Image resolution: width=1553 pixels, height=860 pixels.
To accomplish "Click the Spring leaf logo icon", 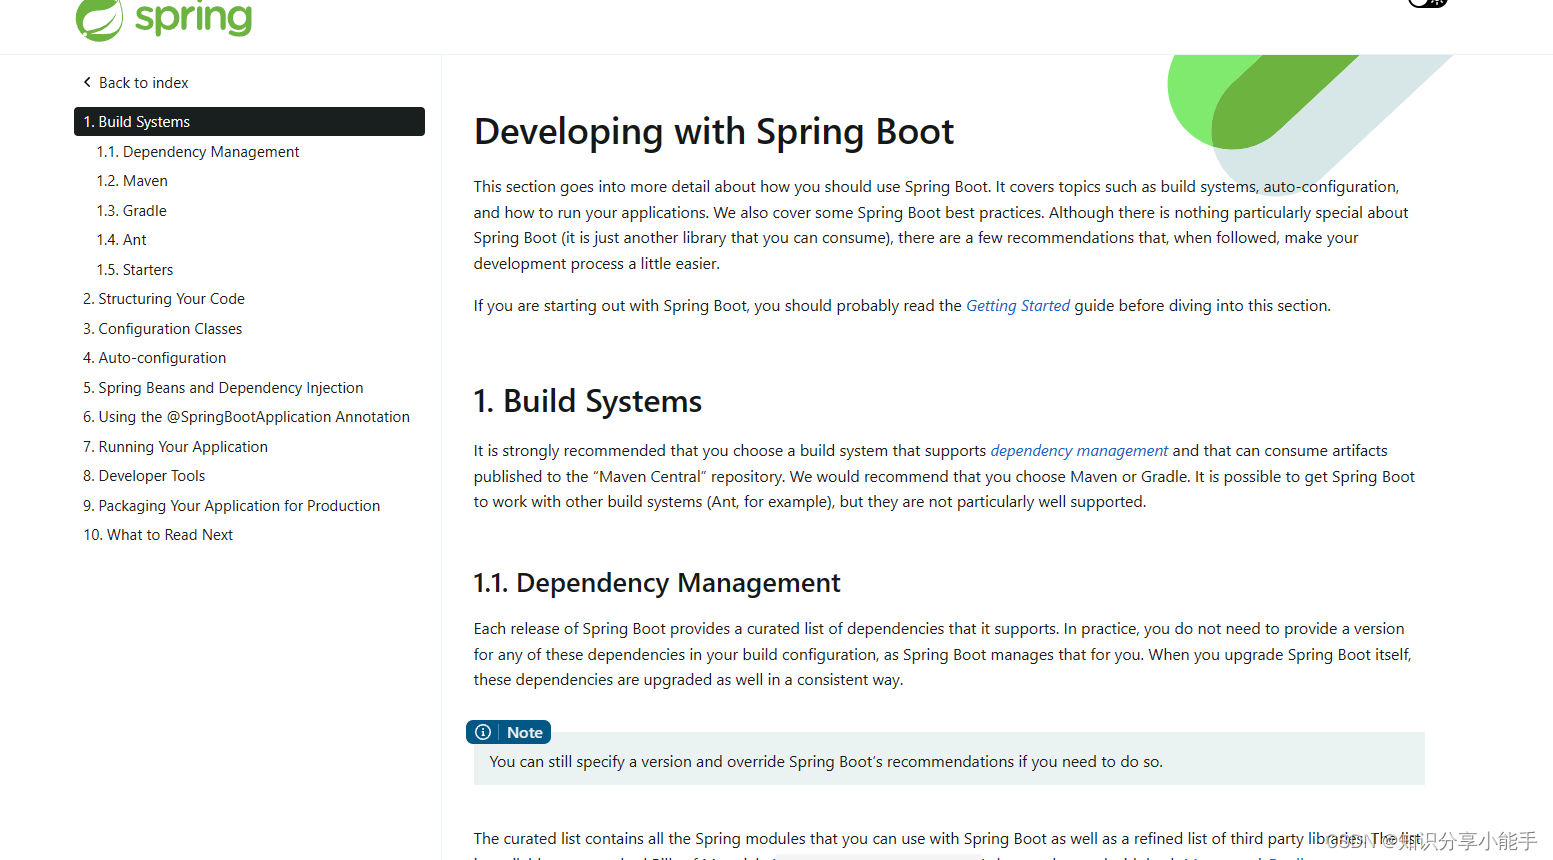I will click(99, 20).
